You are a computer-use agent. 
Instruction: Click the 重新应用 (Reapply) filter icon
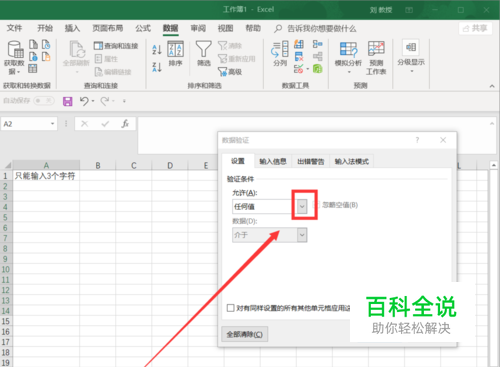(237, 59)
